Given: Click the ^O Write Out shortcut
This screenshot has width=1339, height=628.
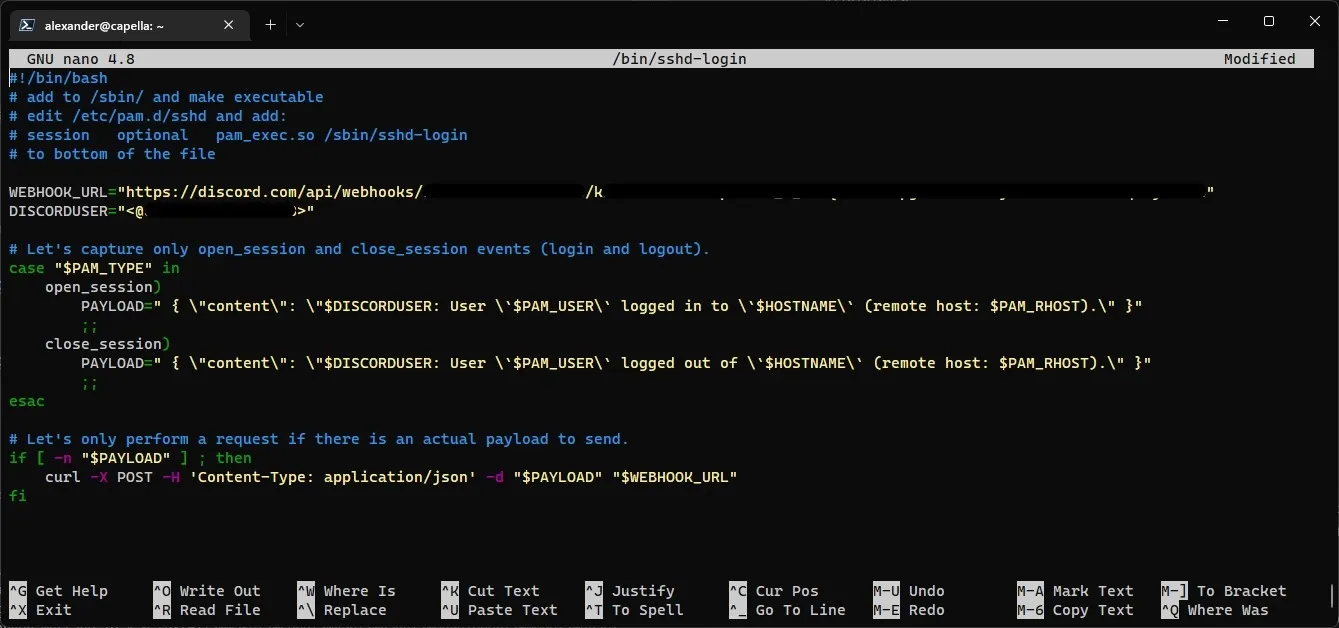Looking at the screenshot, I should pos(209,591).
